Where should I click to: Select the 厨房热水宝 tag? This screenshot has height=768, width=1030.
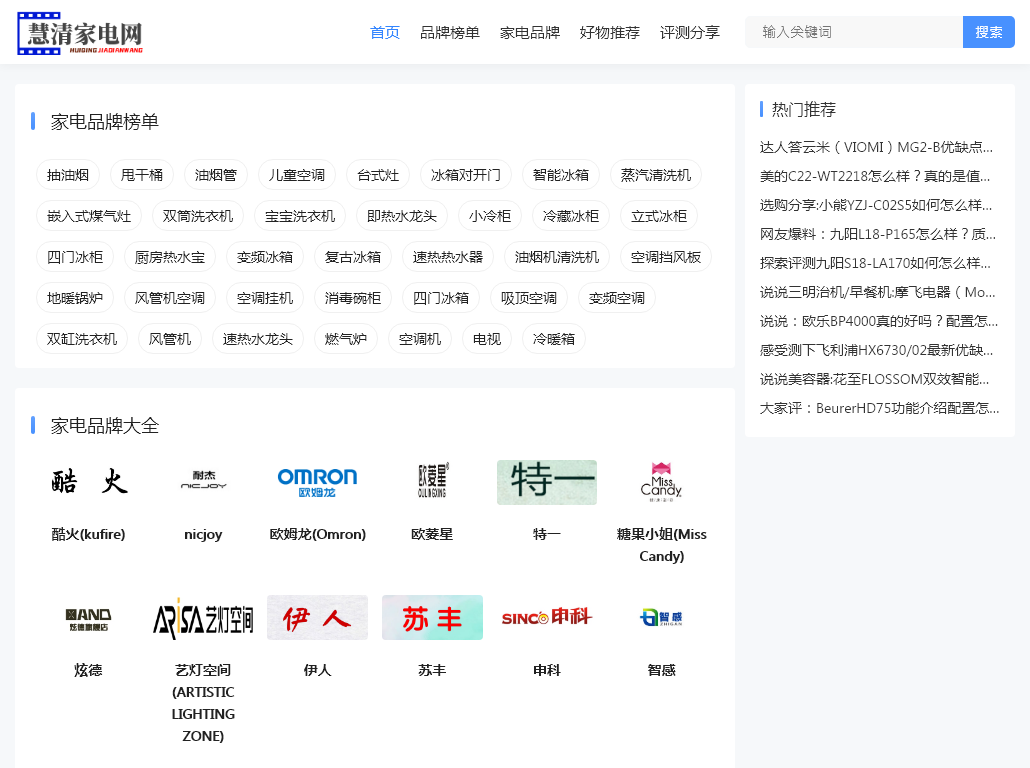click(169, 257)
